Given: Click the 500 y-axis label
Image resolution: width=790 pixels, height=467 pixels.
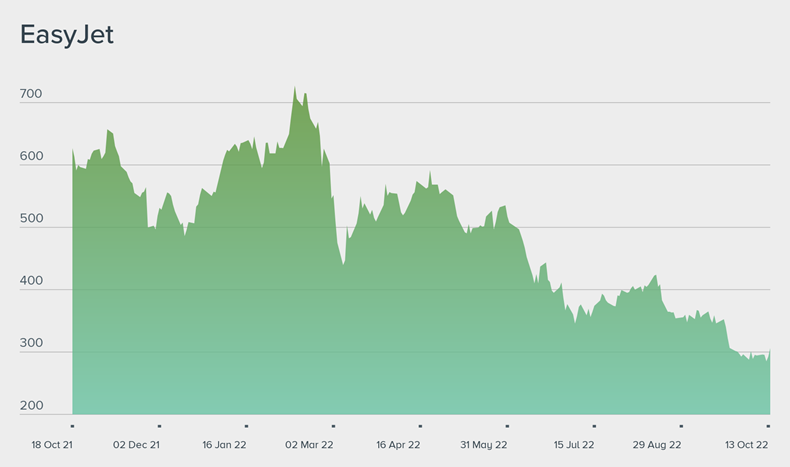Looking at the screenshot, I should [31, 219].
